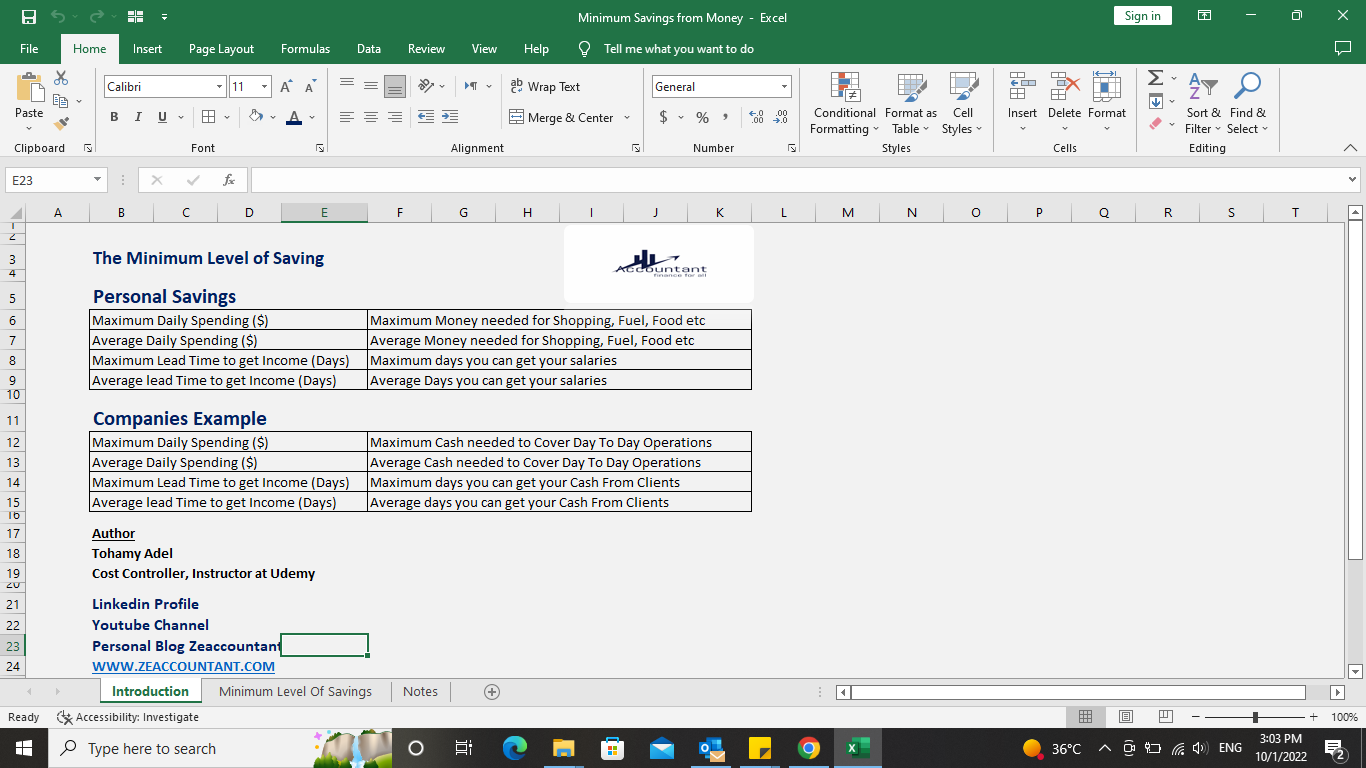Click the Sign in button
The height and width of the screenshot is (768, 1366).
pos(1142,16)
